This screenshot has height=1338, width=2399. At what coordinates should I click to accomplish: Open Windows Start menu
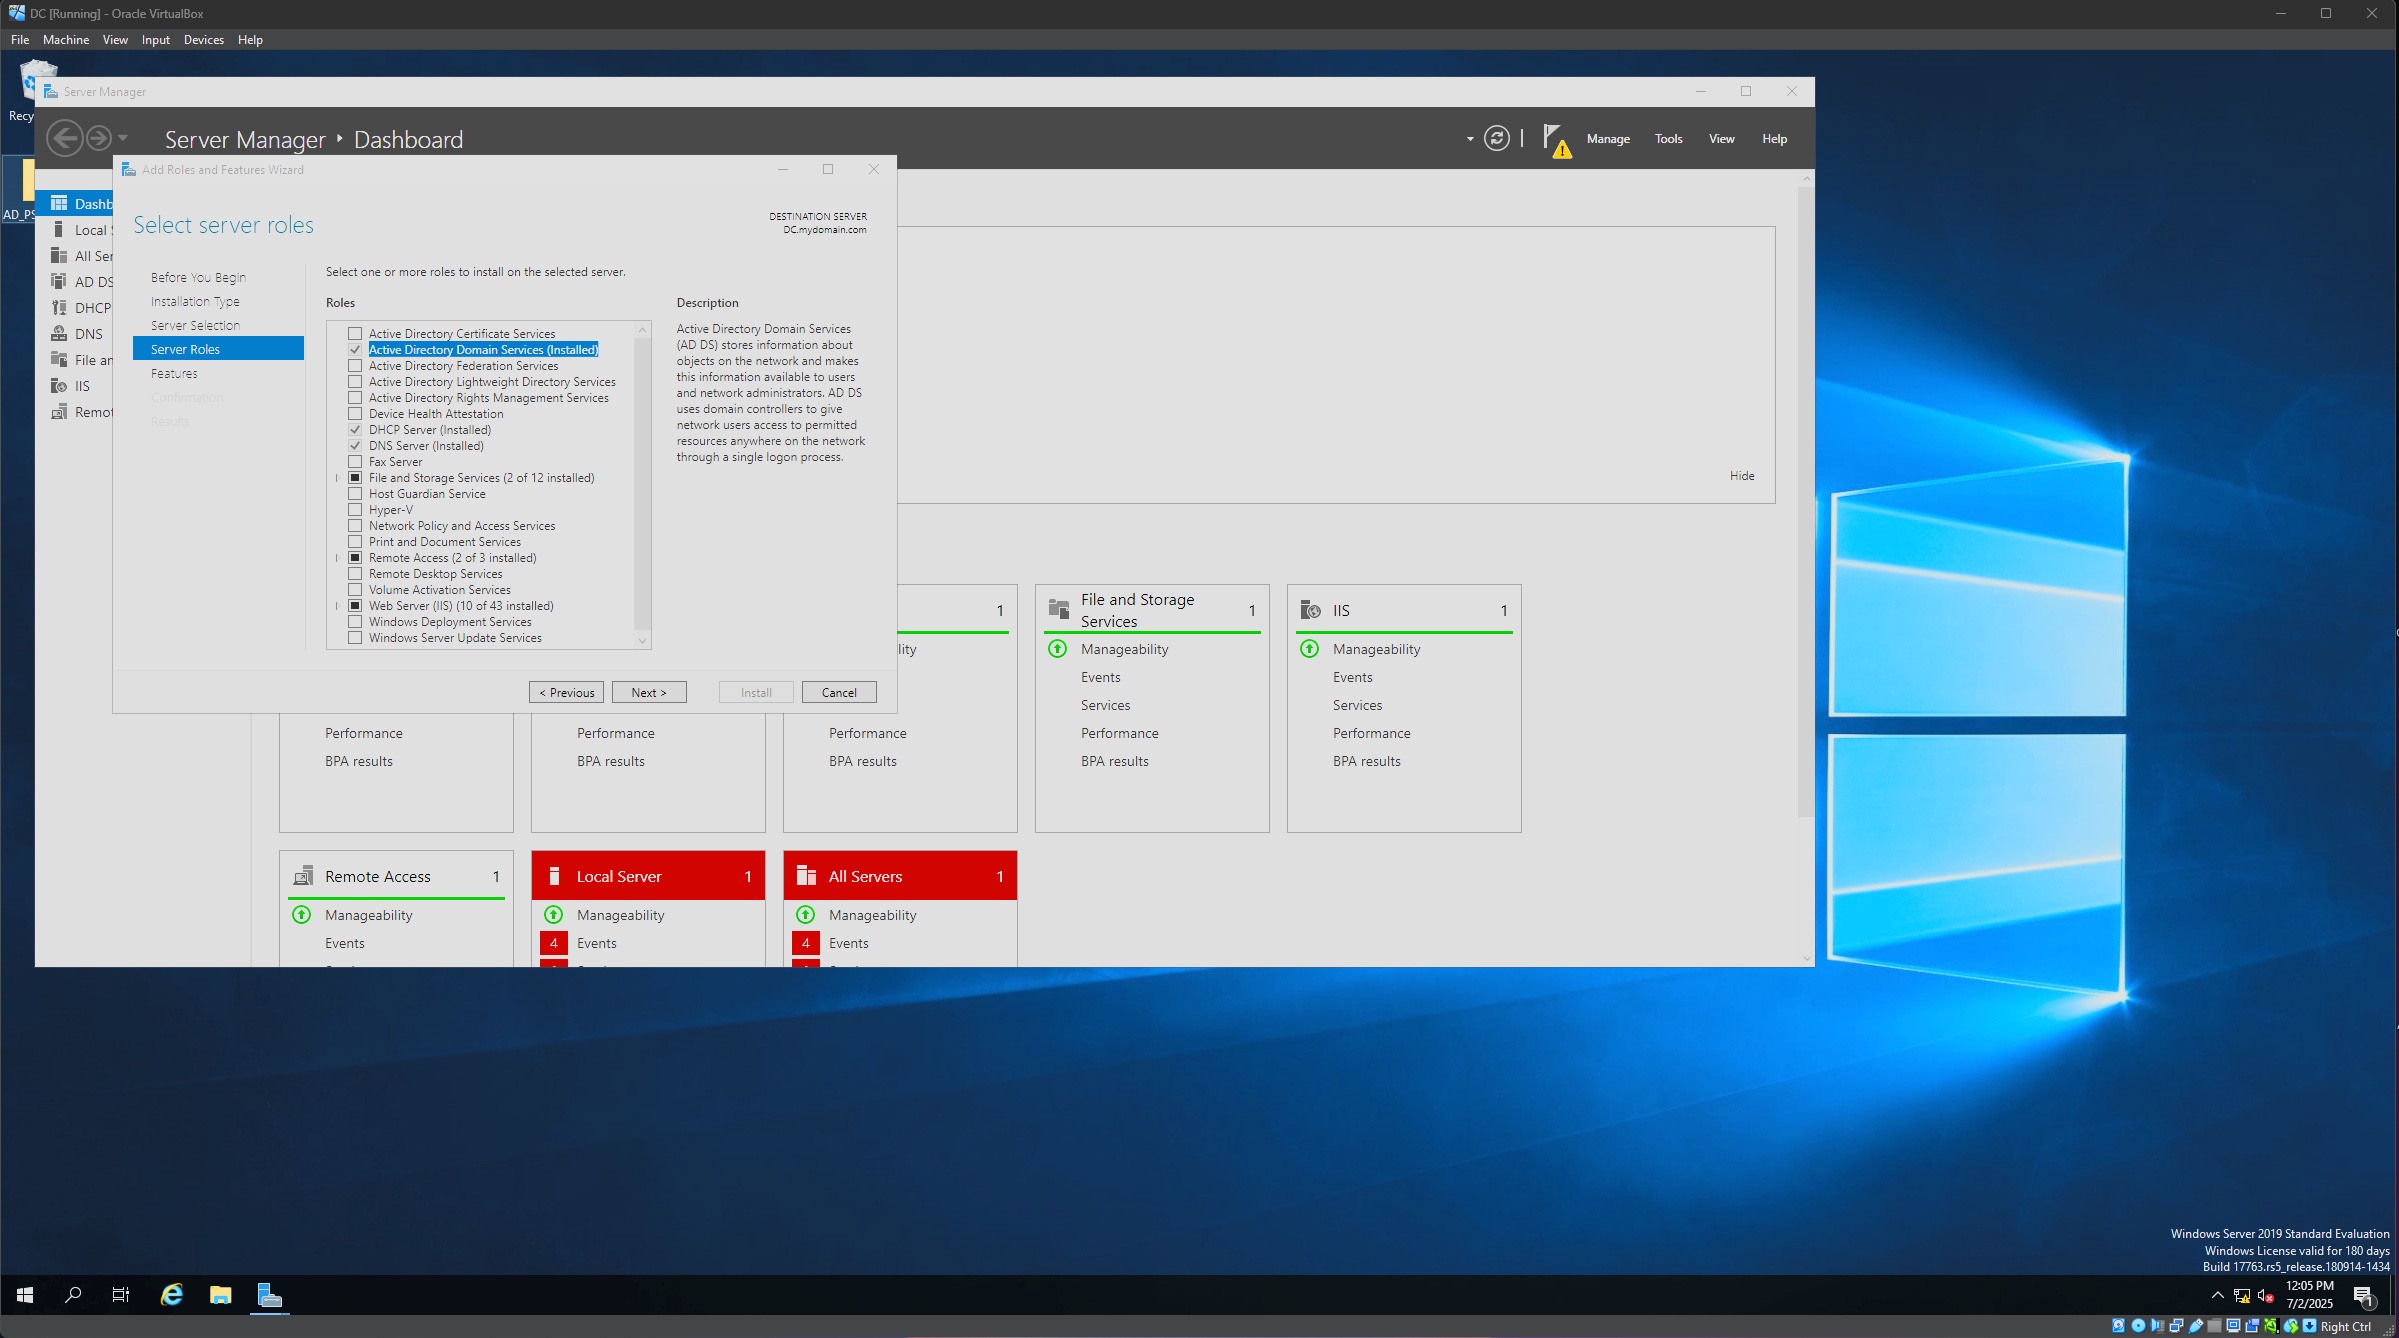point(25,1295)
